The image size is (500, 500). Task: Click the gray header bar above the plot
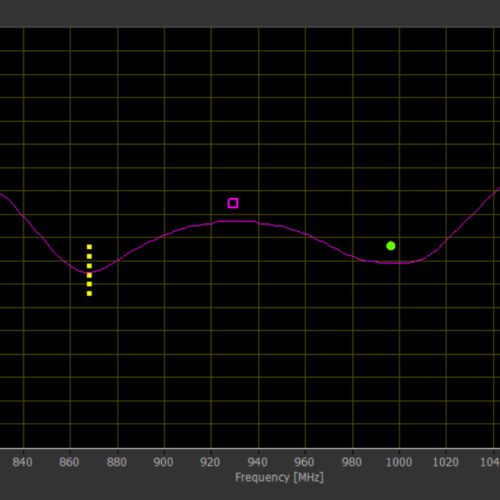pyautogui.click(x=250, y=13)
